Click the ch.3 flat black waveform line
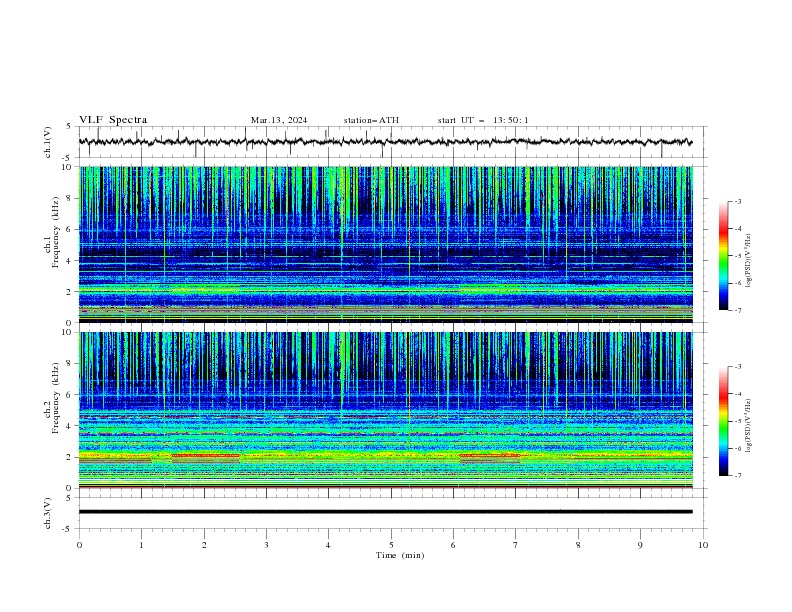792x612 pixels. 385,512
